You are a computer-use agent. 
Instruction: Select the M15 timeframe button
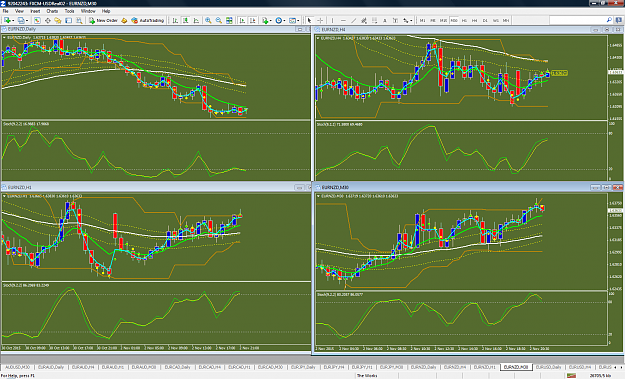point(443,20)
